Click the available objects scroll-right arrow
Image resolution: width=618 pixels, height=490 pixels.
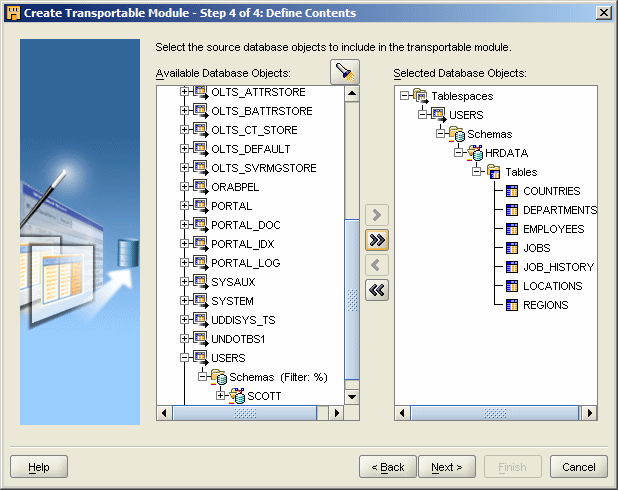337,413
